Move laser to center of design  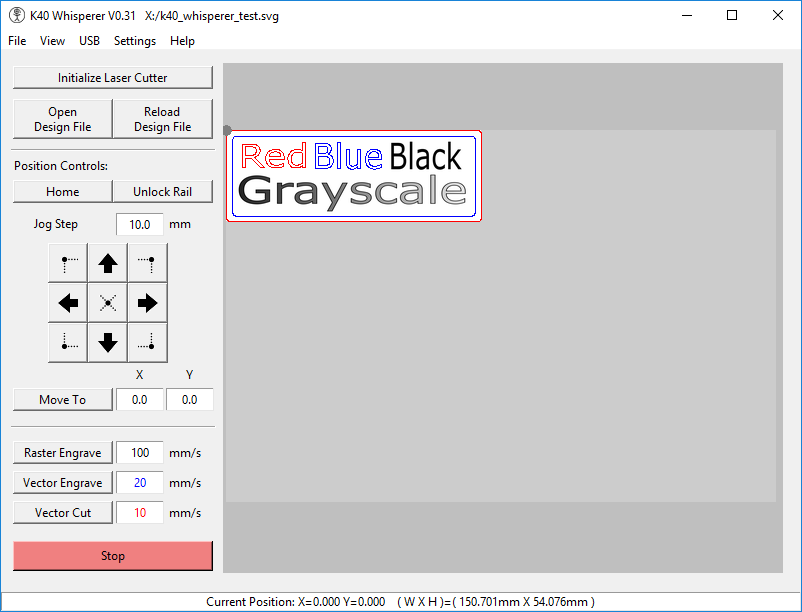(x=108, y=303)
